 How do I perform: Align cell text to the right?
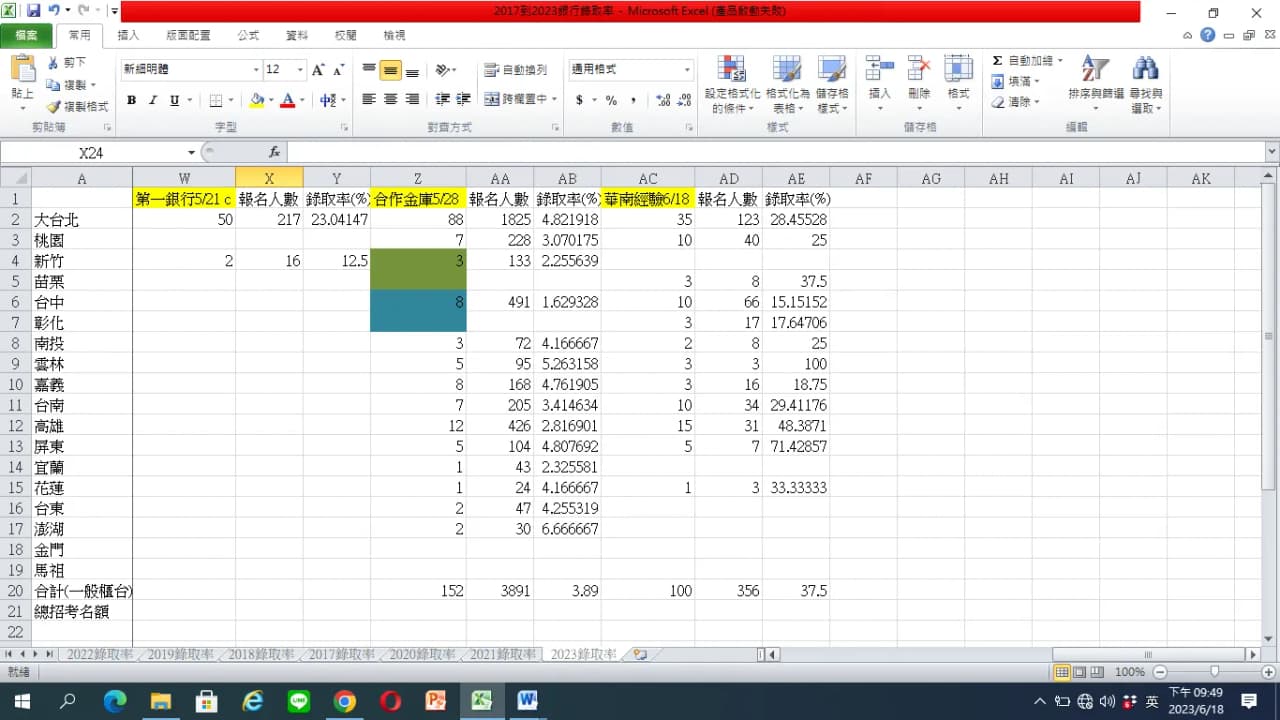(x=412, y=100)
